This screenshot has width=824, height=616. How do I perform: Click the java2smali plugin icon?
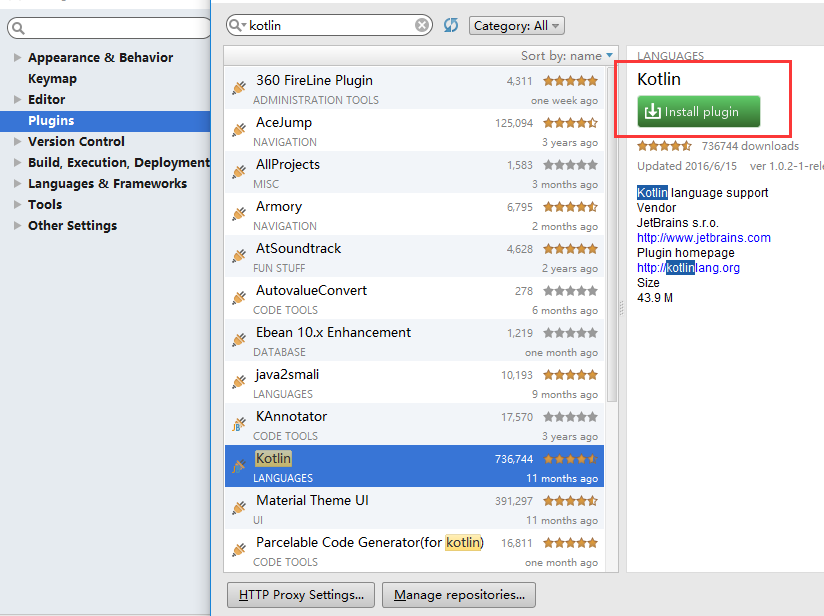pos(239,382)
